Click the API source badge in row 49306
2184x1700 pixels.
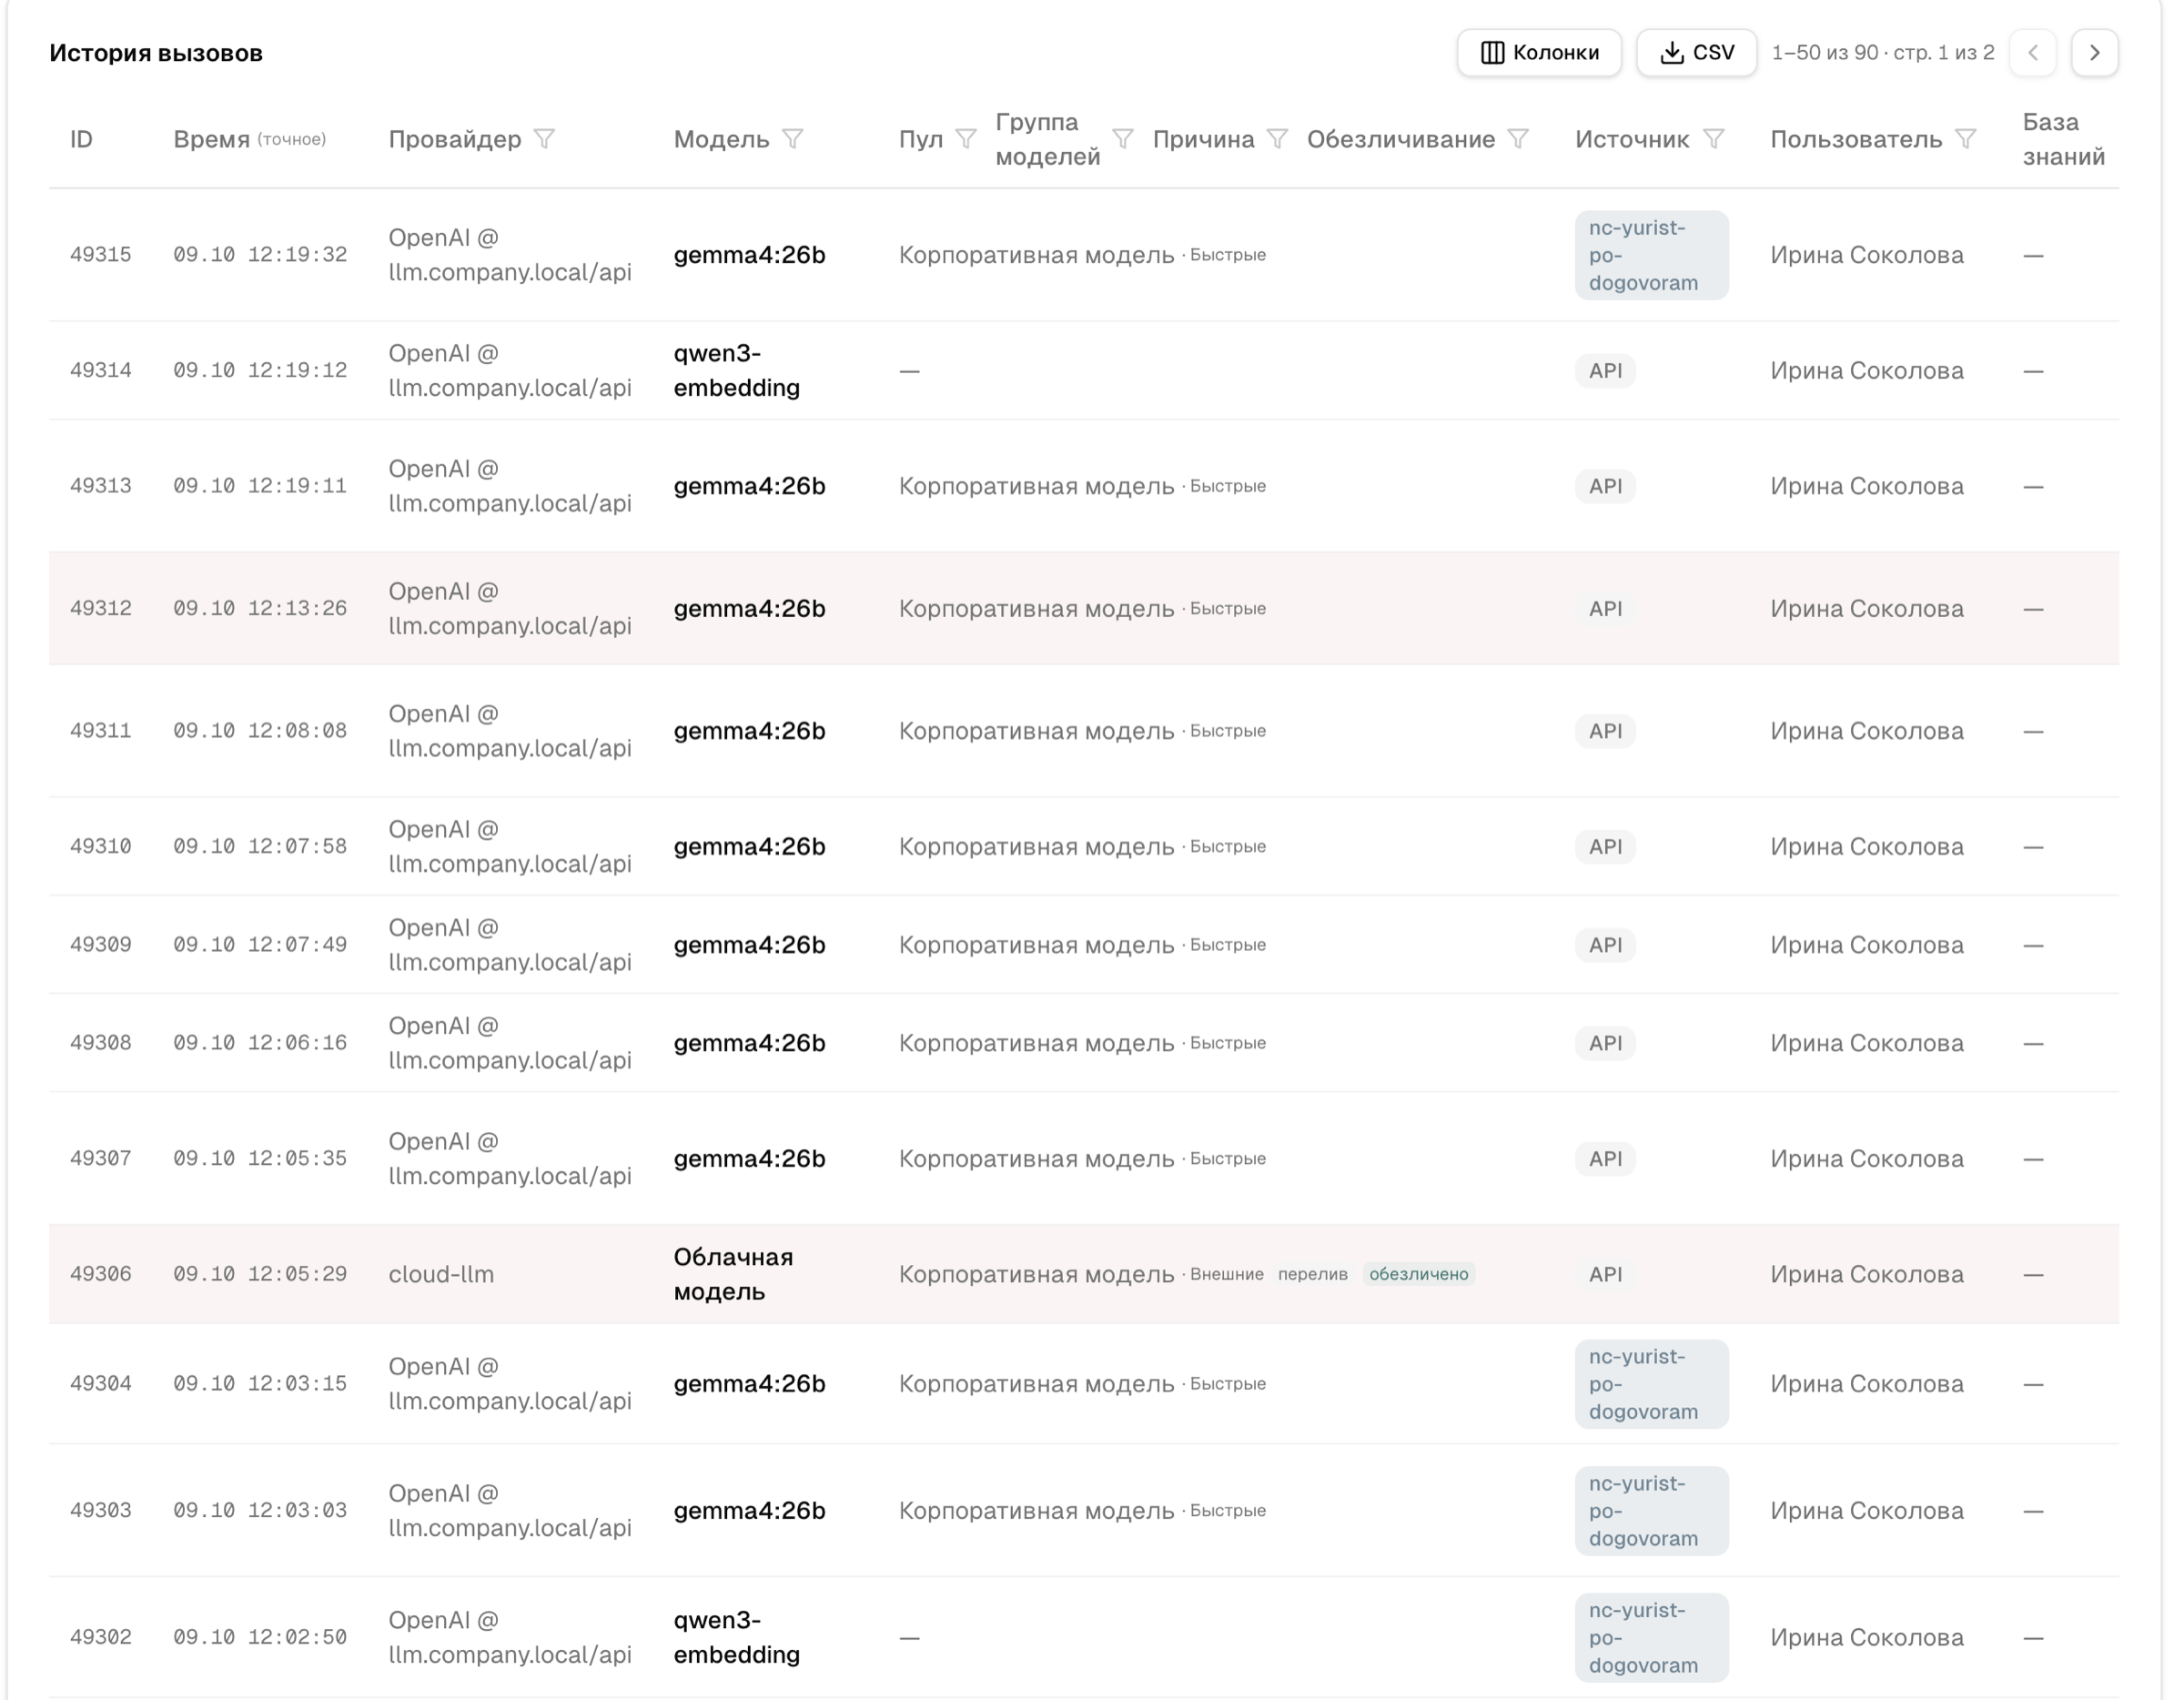pos(1606,1274)
